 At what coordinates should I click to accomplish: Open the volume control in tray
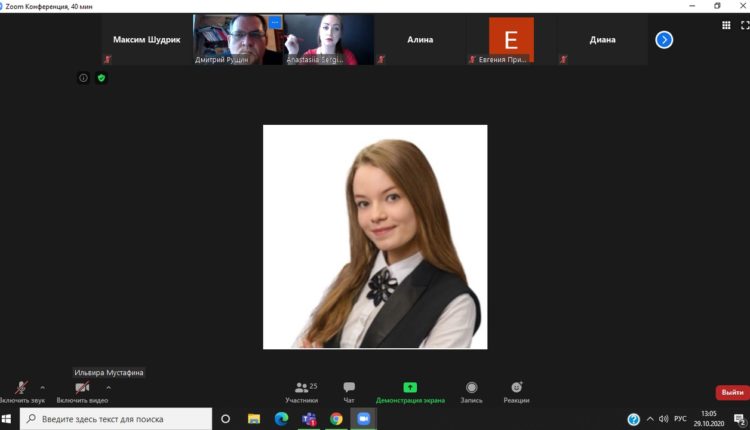point(663,419)
